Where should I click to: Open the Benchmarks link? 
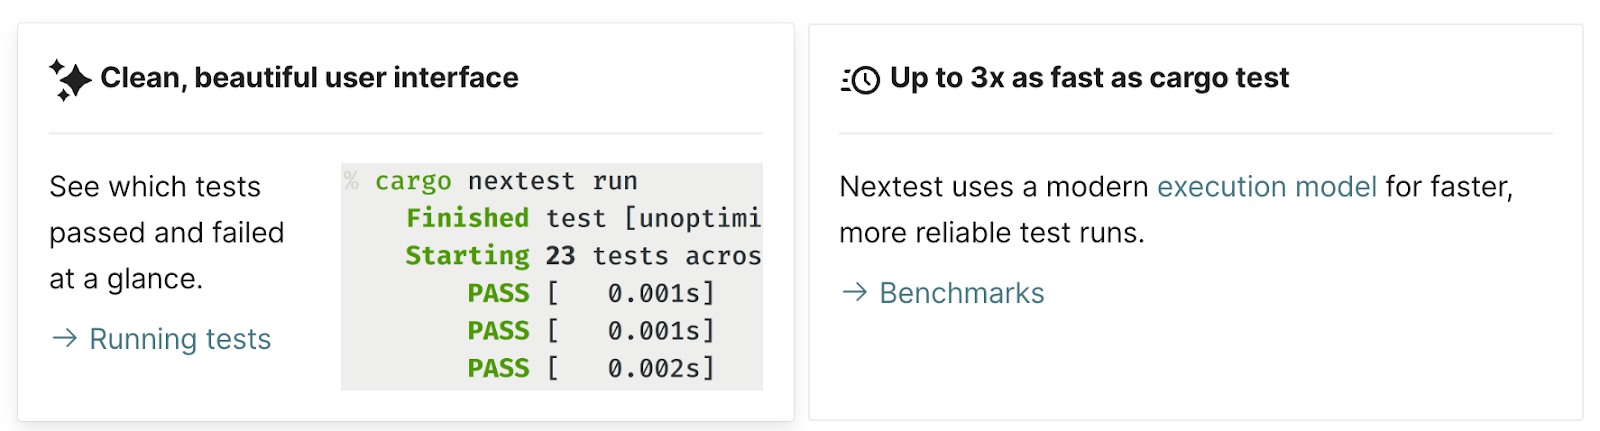[x=962, y=293]
